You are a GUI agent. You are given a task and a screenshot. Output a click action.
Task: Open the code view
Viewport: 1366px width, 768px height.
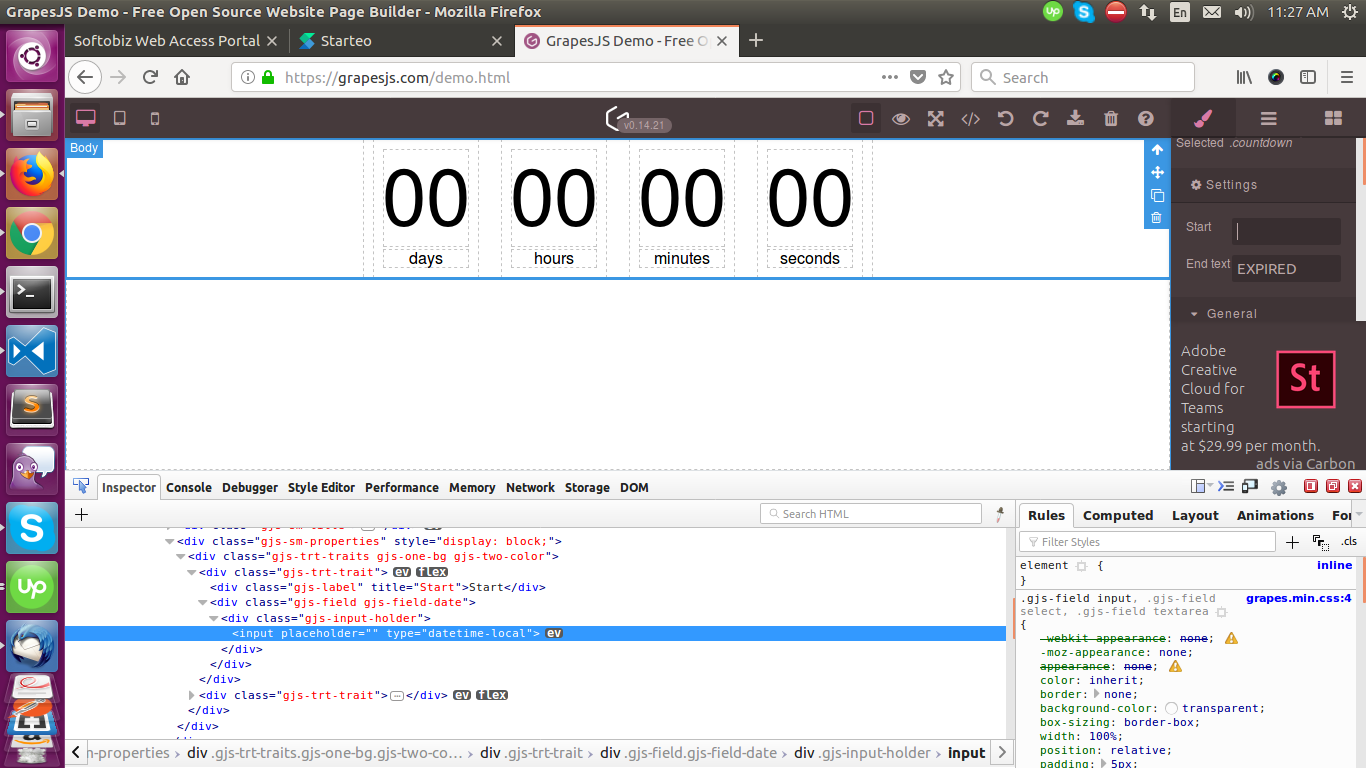point(970,118)
